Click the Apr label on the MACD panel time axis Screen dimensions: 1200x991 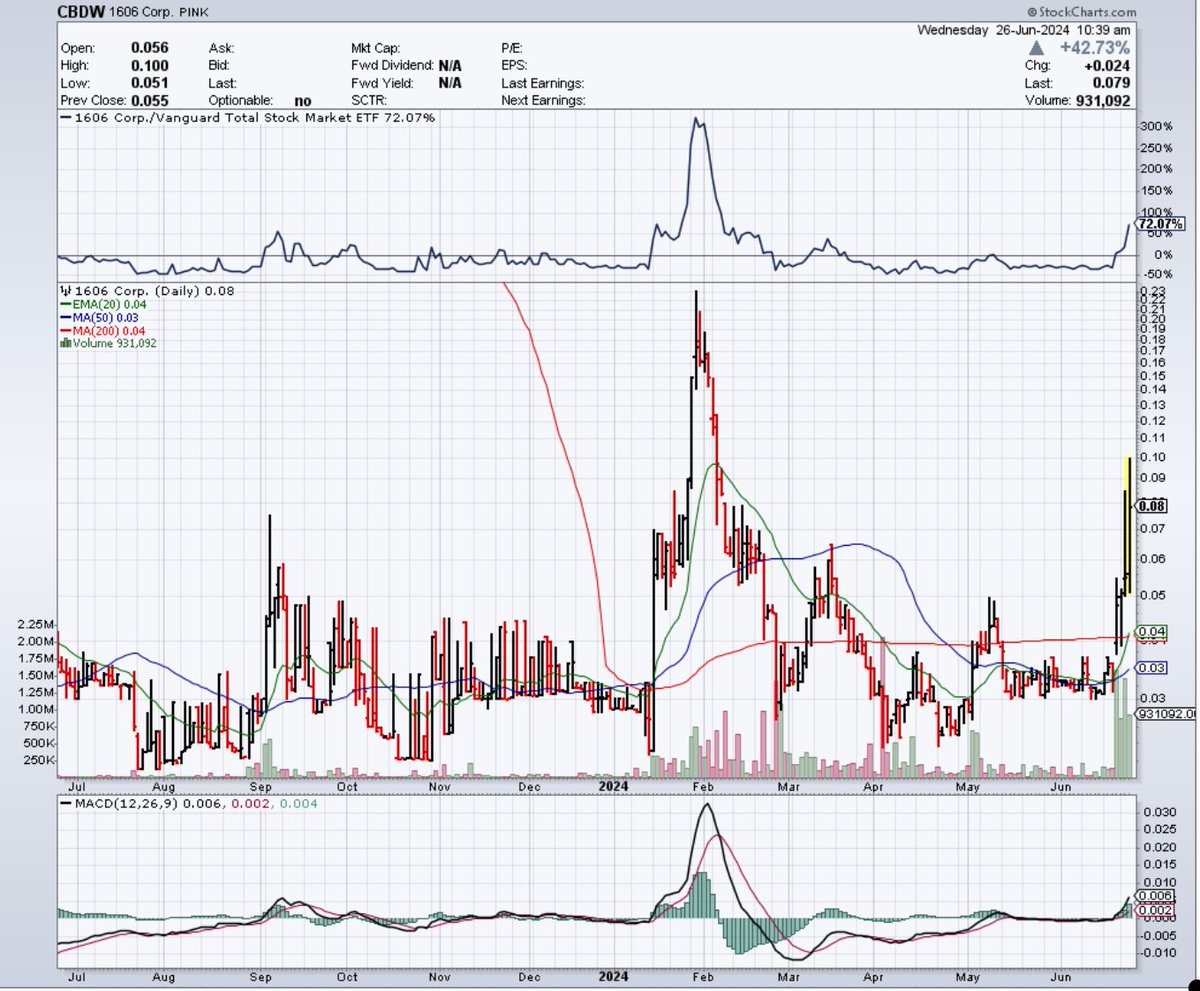pyautogui.click(x=874, y=977)
